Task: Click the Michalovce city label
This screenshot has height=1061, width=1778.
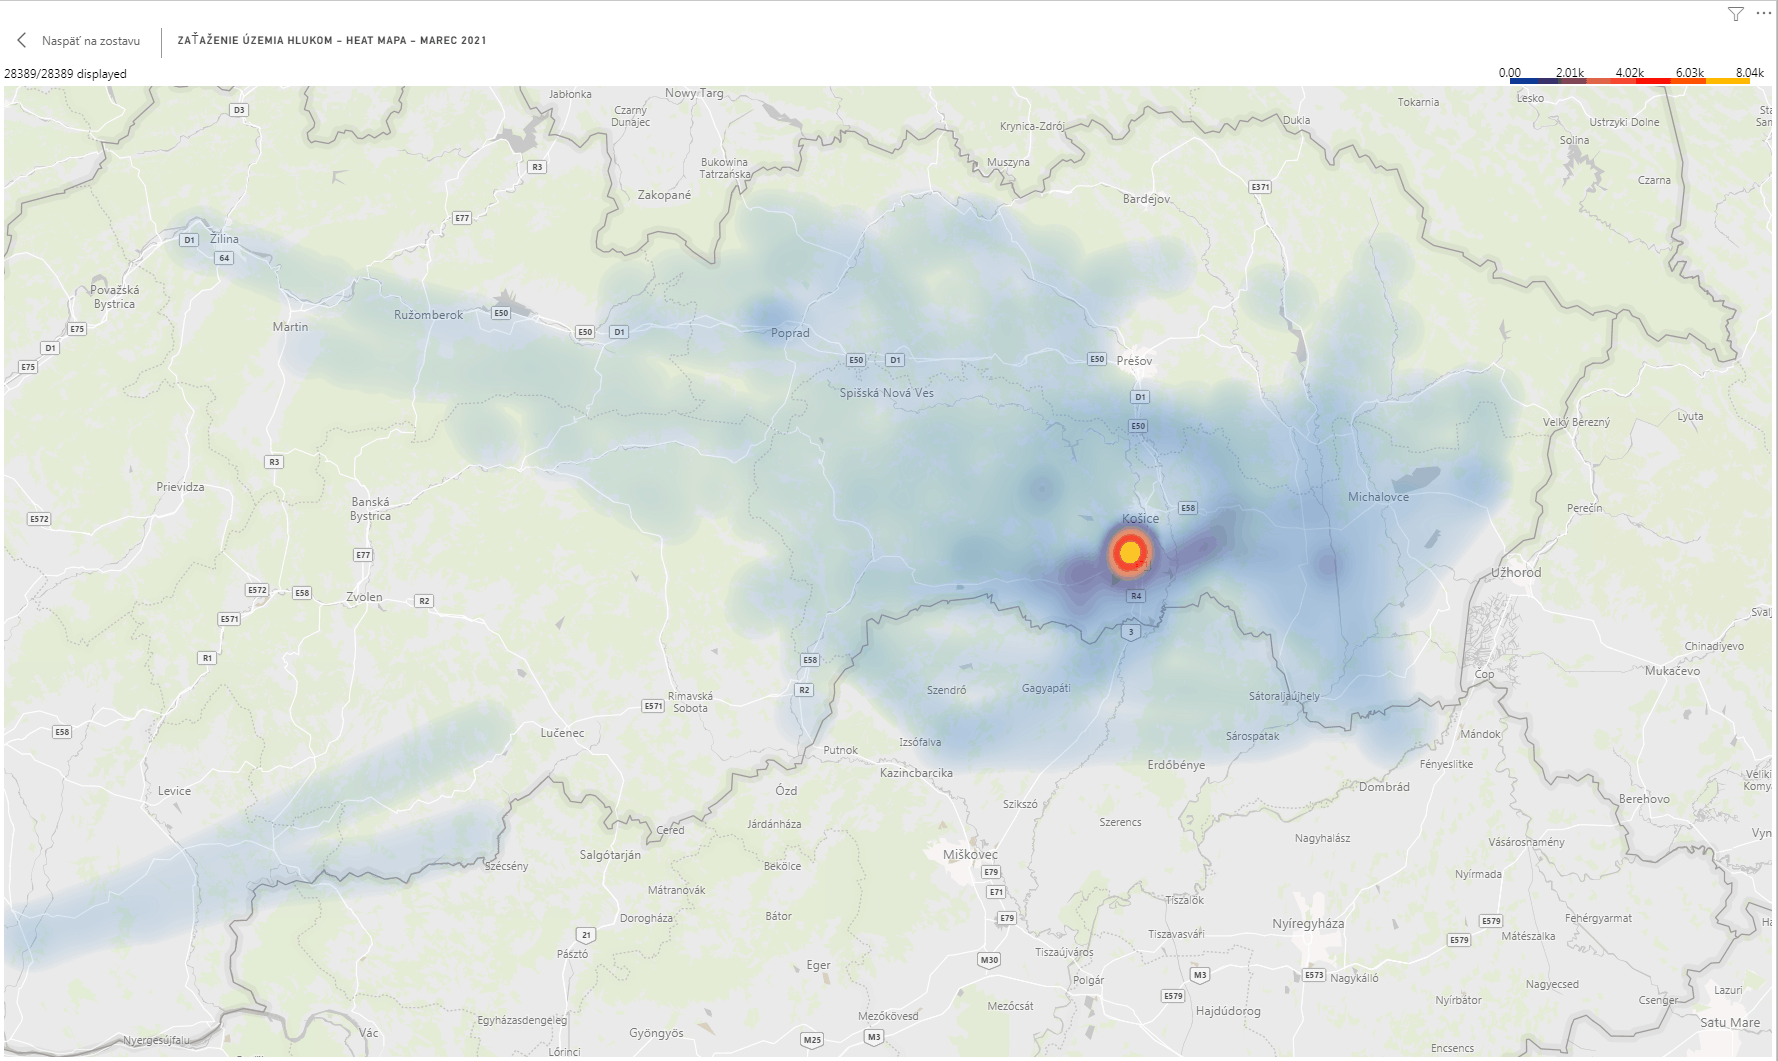Action: [1378, 497]
